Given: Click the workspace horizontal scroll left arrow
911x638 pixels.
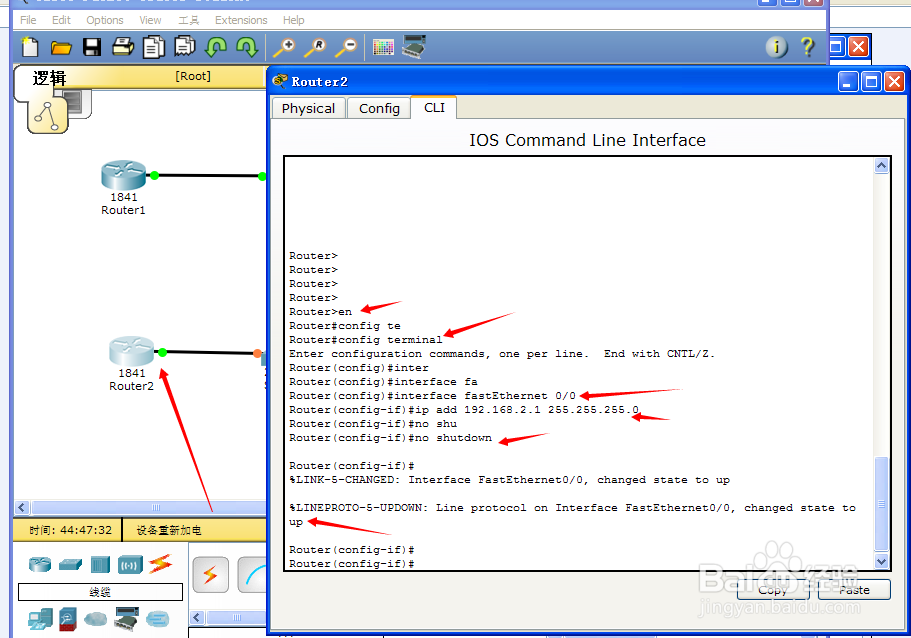Looking at the screenshot, I should pyautogui.click(x=22, y=507).
